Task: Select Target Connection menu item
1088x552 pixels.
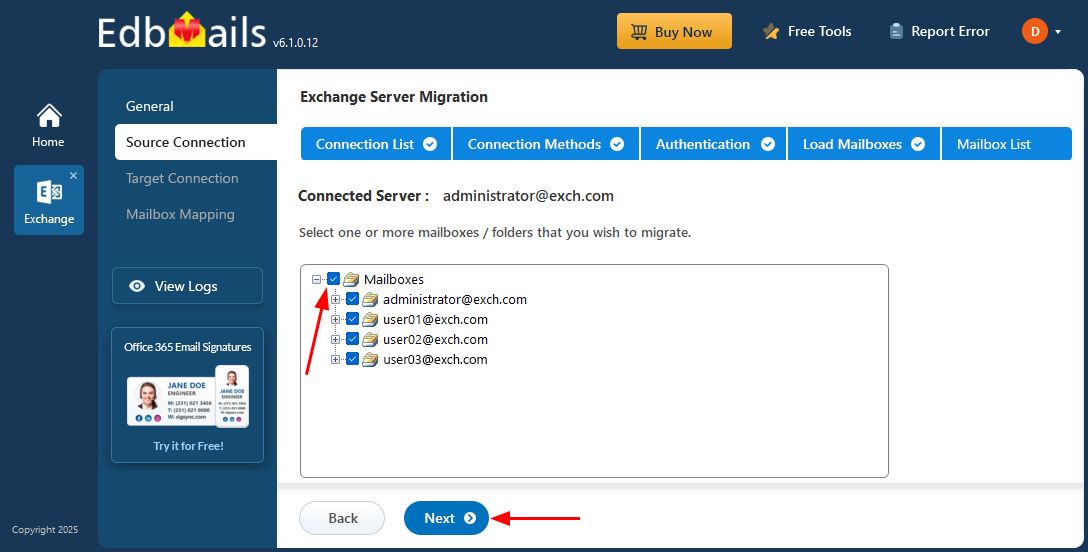Action: pos(182,178)
